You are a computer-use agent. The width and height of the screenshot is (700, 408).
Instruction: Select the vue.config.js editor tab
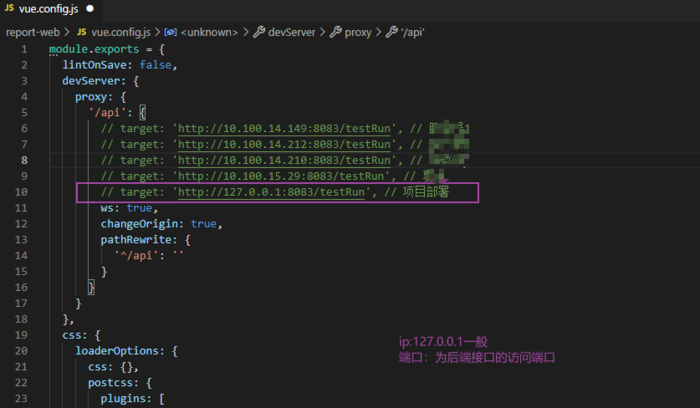49,9
